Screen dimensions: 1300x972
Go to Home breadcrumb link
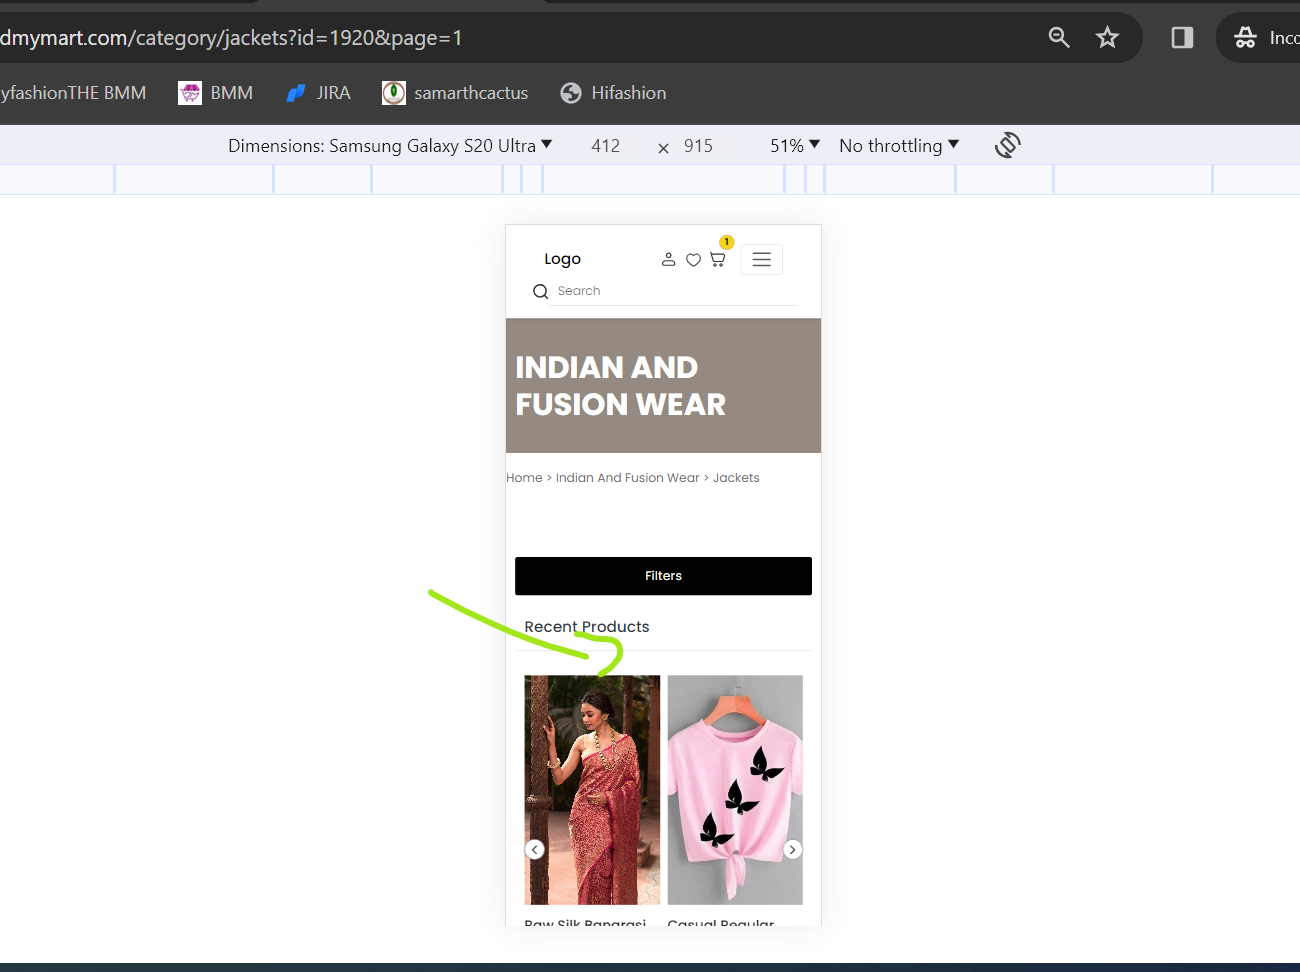524,478
